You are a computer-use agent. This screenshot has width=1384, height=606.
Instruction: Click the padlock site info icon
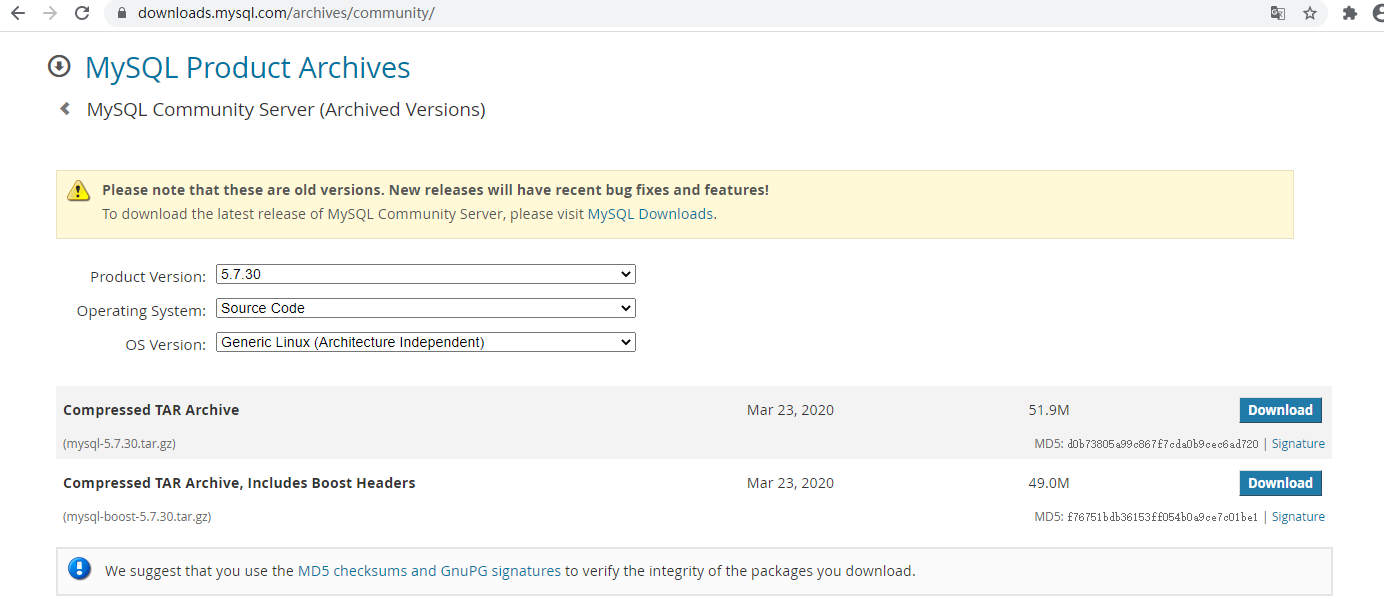[x=122, y=13]
